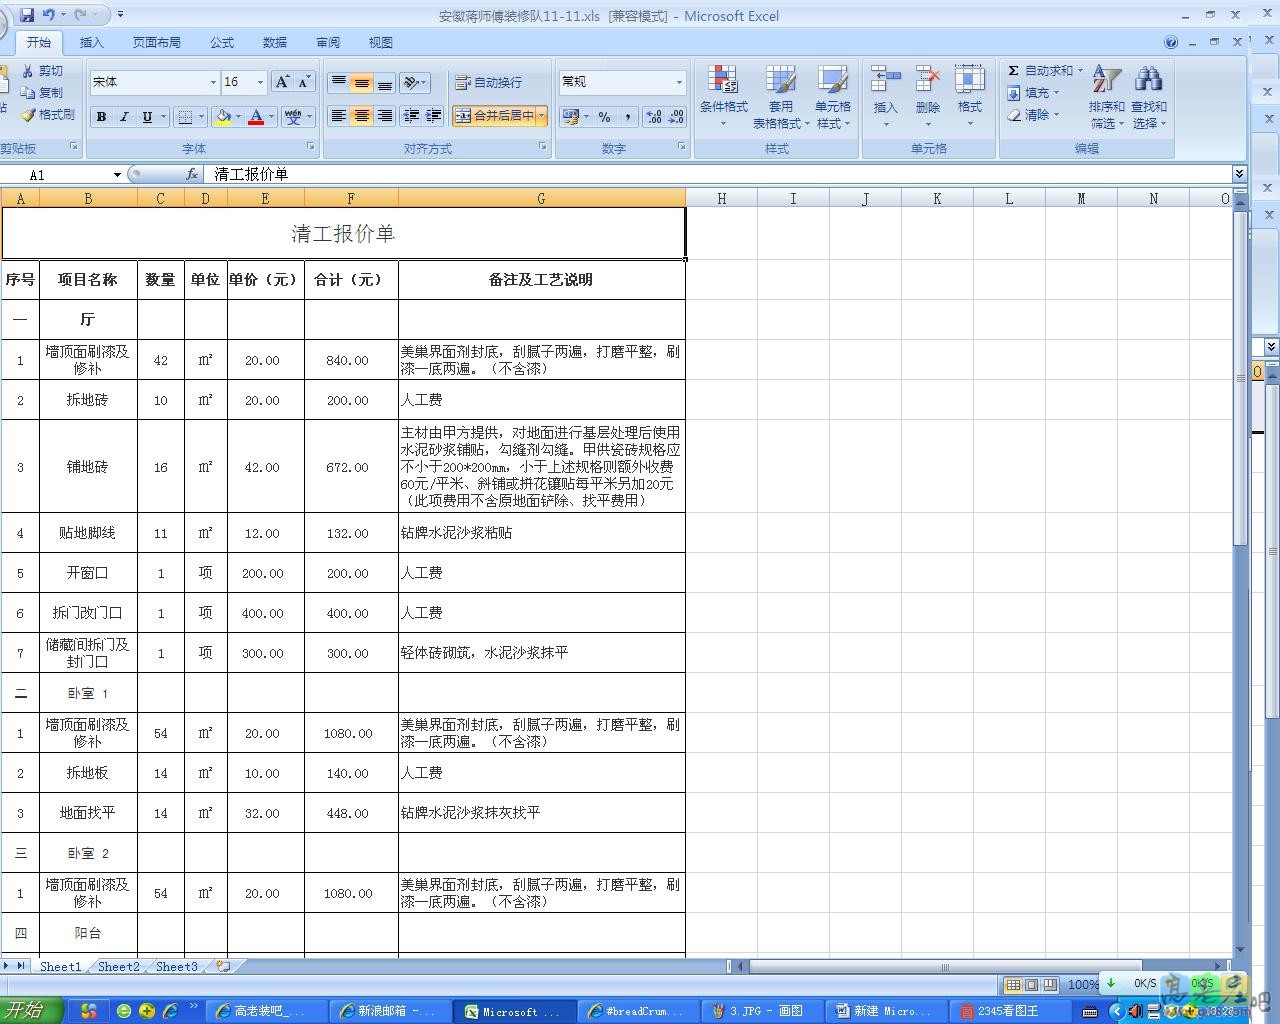Screen dimensions: 1280x1024
Task: Toggle italic formatting
Action: tap(124, 117)
